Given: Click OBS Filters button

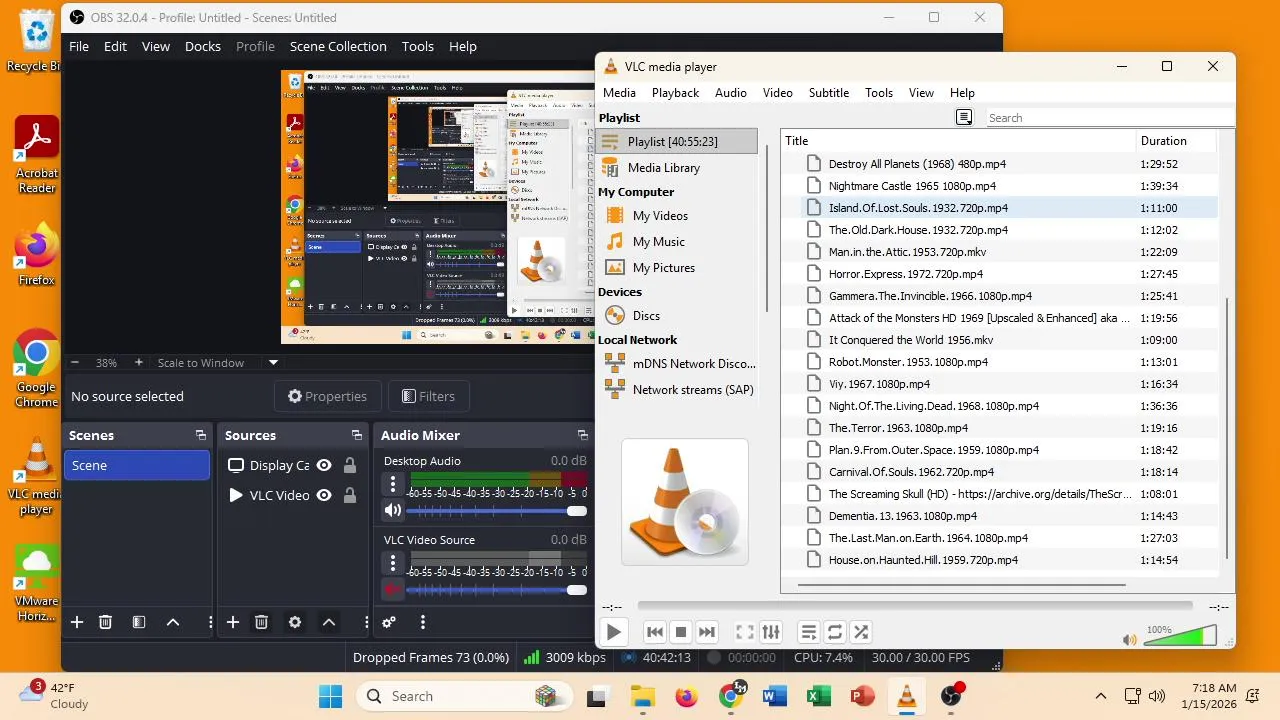Looking at the screenshot, I should click(428, 396).
